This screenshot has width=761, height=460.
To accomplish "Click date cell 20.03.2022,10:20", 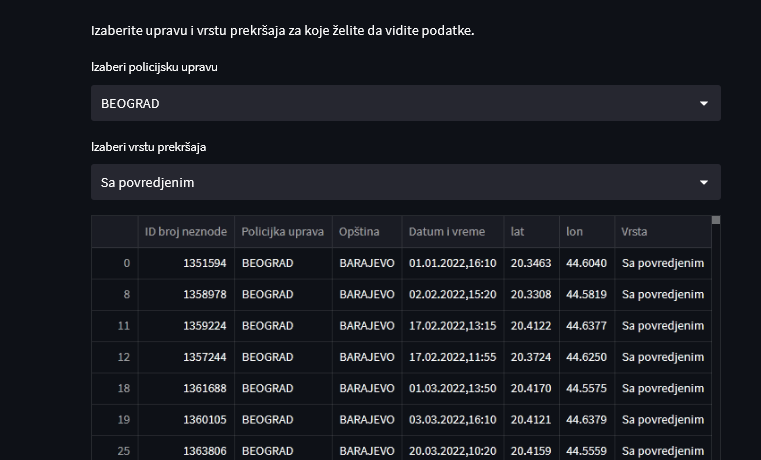I will coord(452,451).
